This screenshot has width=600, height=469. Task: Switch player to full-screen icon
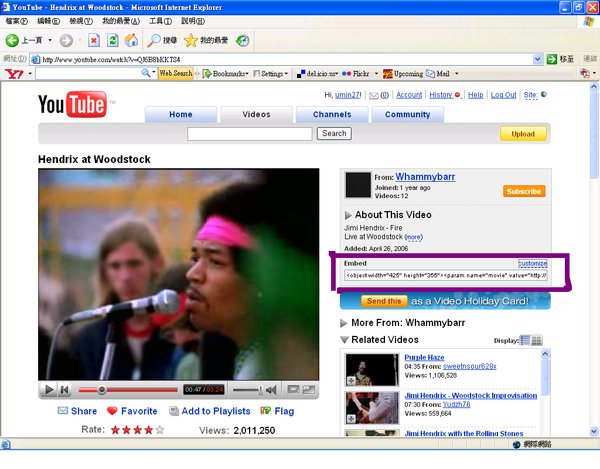[308, 389]
